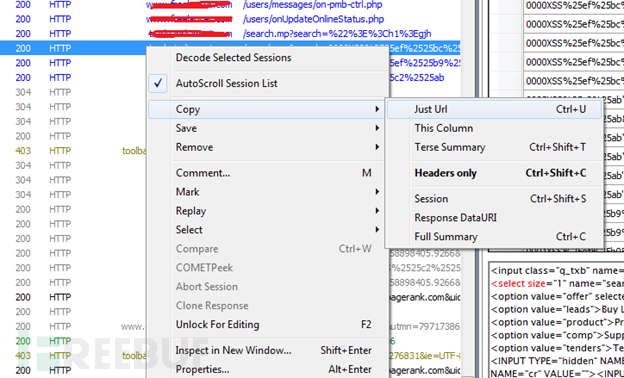The image size is (624, 378).
Task: Toggle the AutoScroll Session List checkmark
Action: tap(158, 84)
